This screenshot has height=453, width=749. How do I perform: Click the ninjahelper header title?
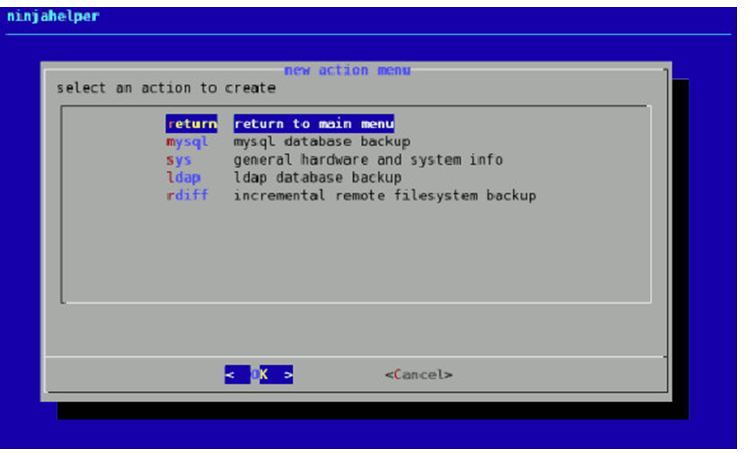pyautogui.click(x=53, y=16)
